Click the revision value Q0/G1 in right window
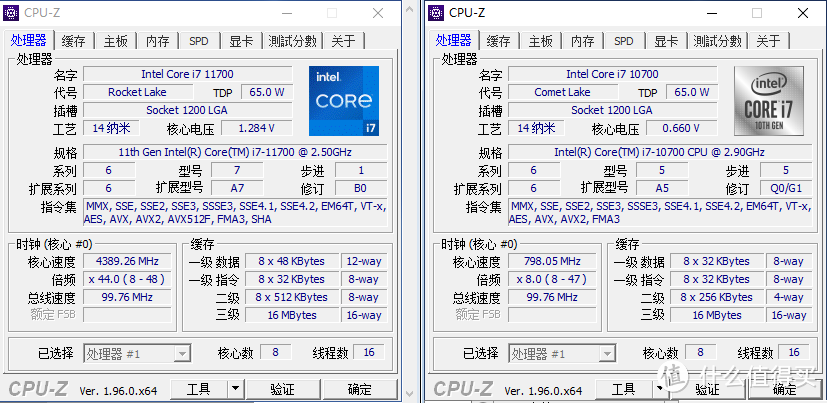 pos(786,188)
